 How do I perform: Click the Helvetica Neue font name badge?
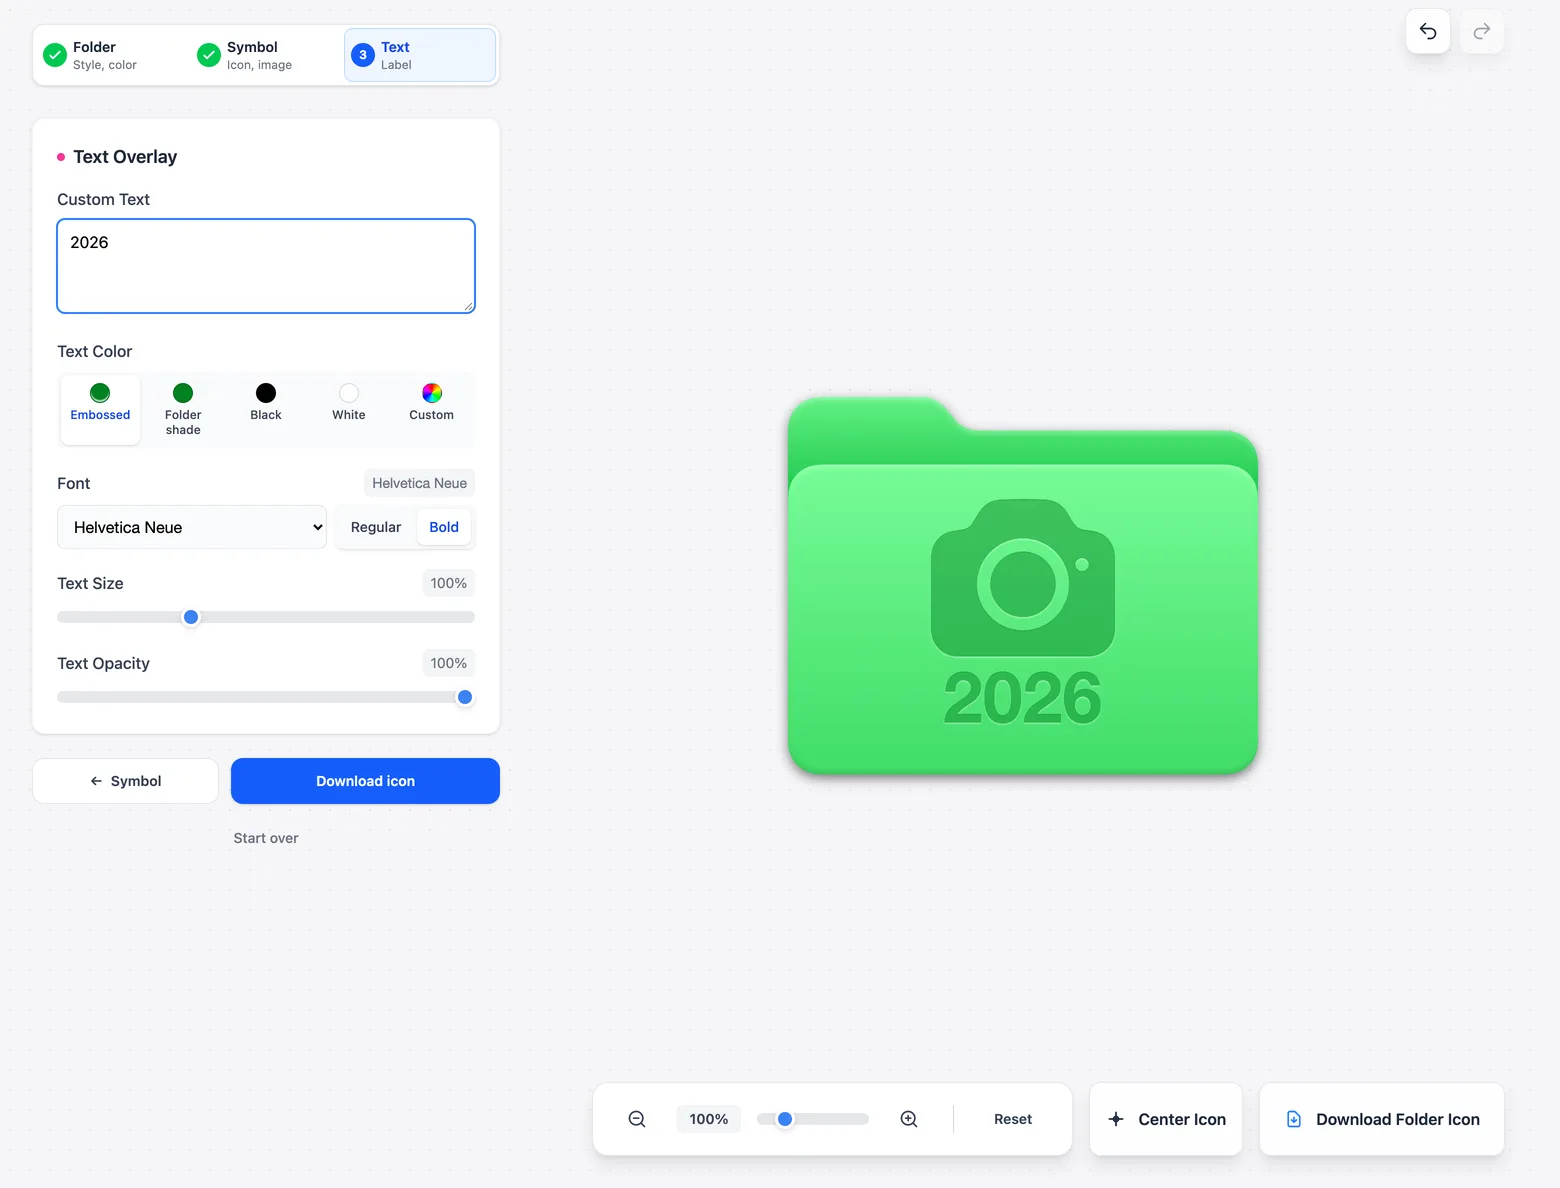419,483
